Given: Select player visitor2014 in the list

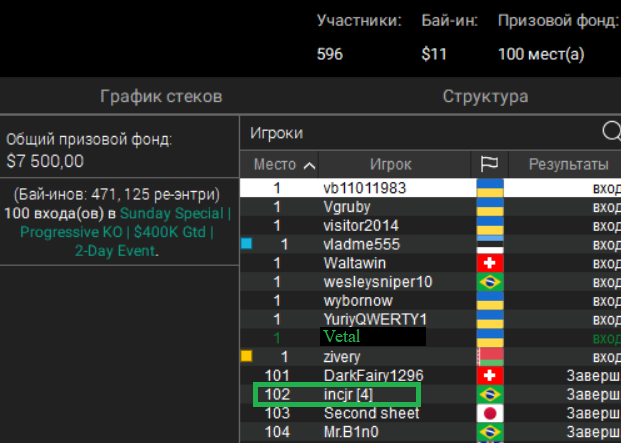Looking at the screenshot, I should tap(361, 225).
